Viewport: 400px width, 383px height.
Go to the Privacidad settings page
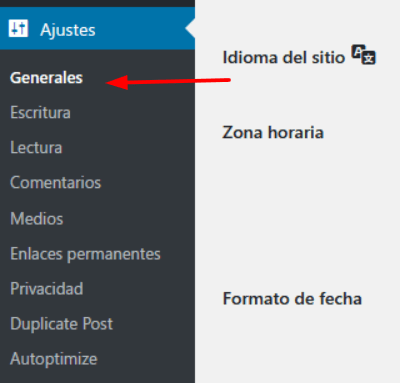tap(47, 289)
